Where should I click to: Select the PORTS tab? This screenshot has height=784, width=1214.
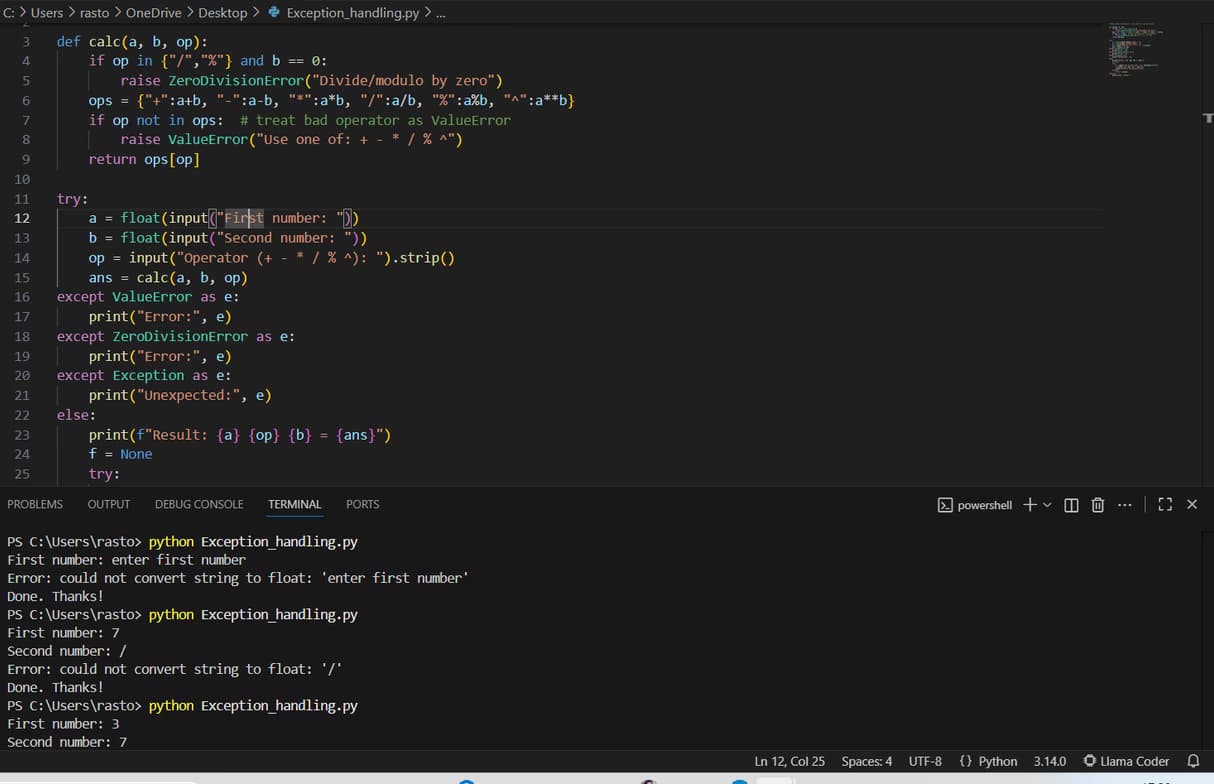point(362,504)
